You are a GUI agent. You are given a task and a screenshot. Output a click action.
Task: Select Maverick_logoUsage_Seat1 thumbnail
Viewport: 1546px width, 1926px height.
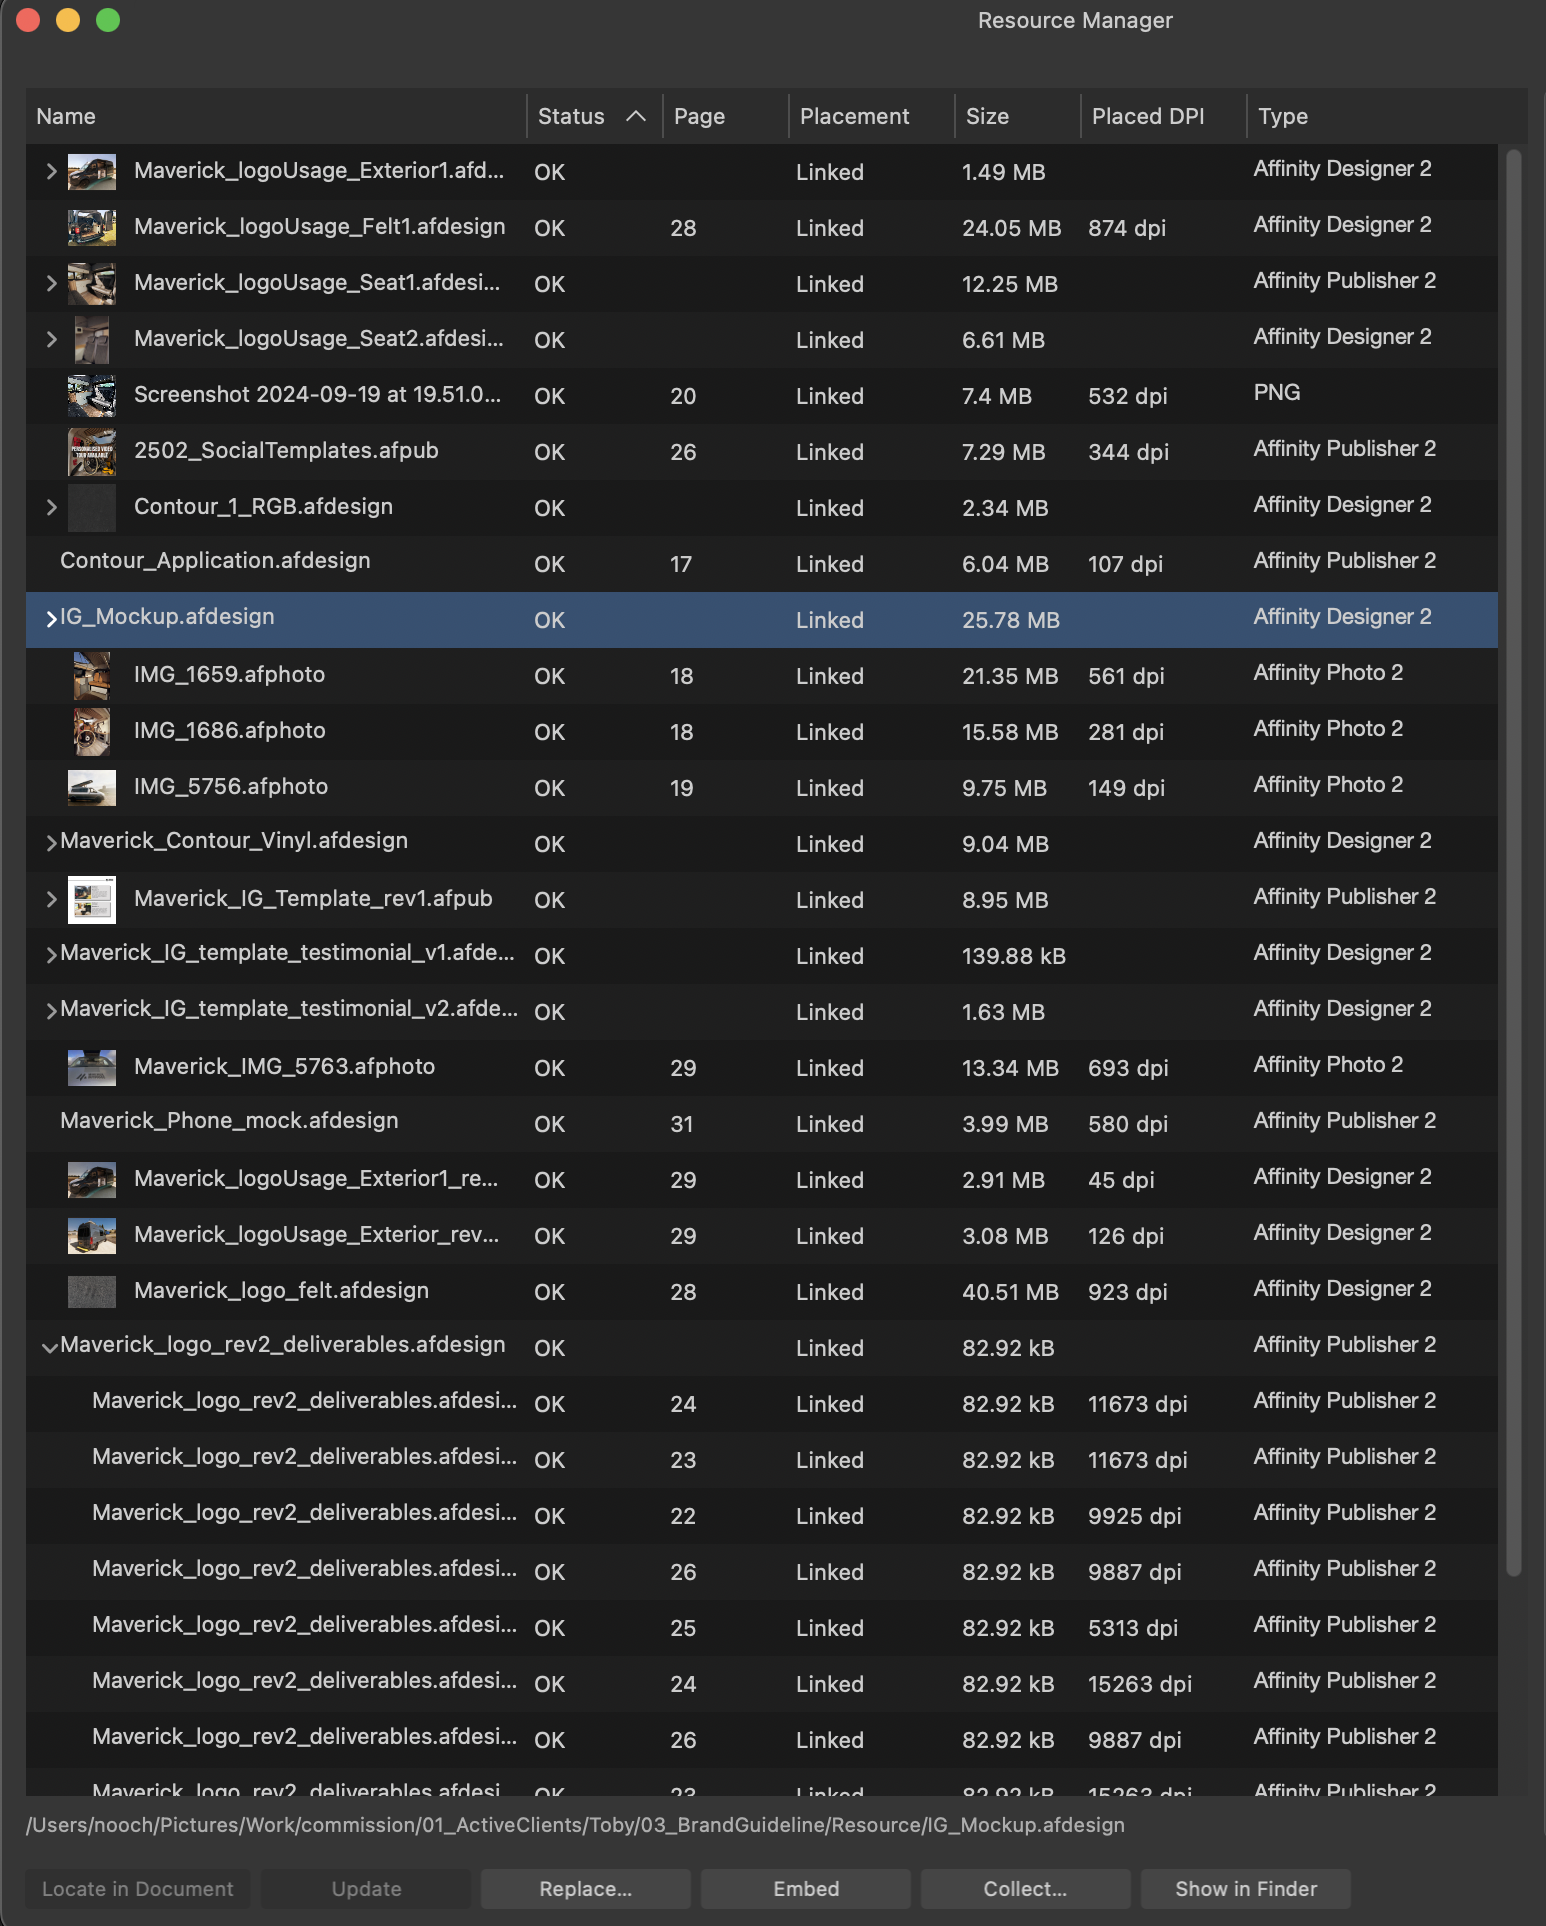[x=91, y=283]
